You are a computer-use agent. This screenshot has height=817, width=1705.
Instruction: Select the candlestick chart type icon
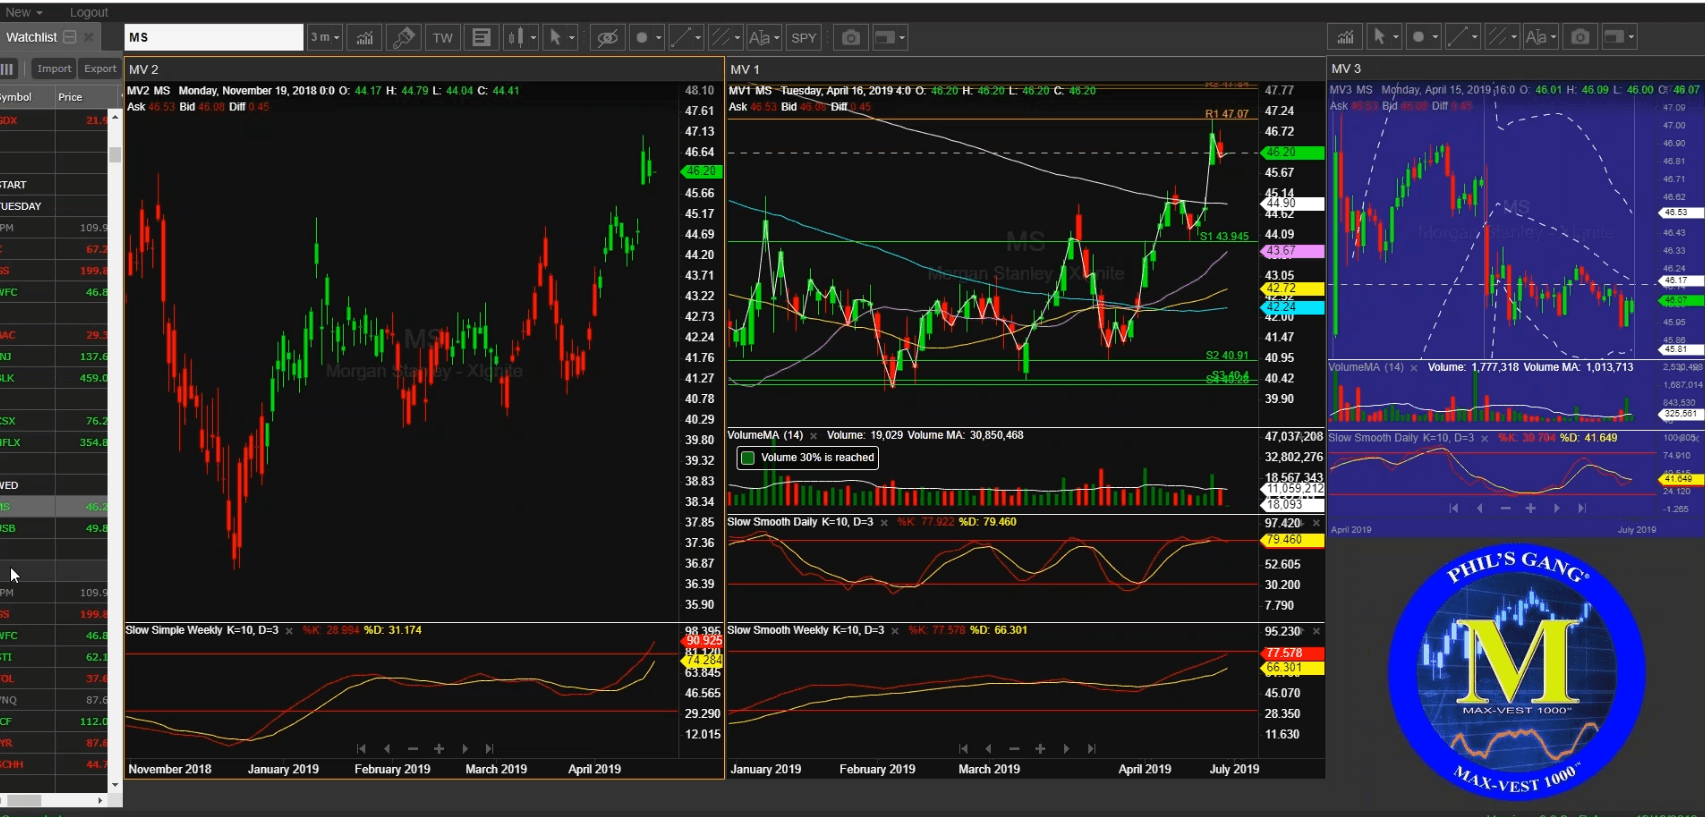[x=515, y=38]
